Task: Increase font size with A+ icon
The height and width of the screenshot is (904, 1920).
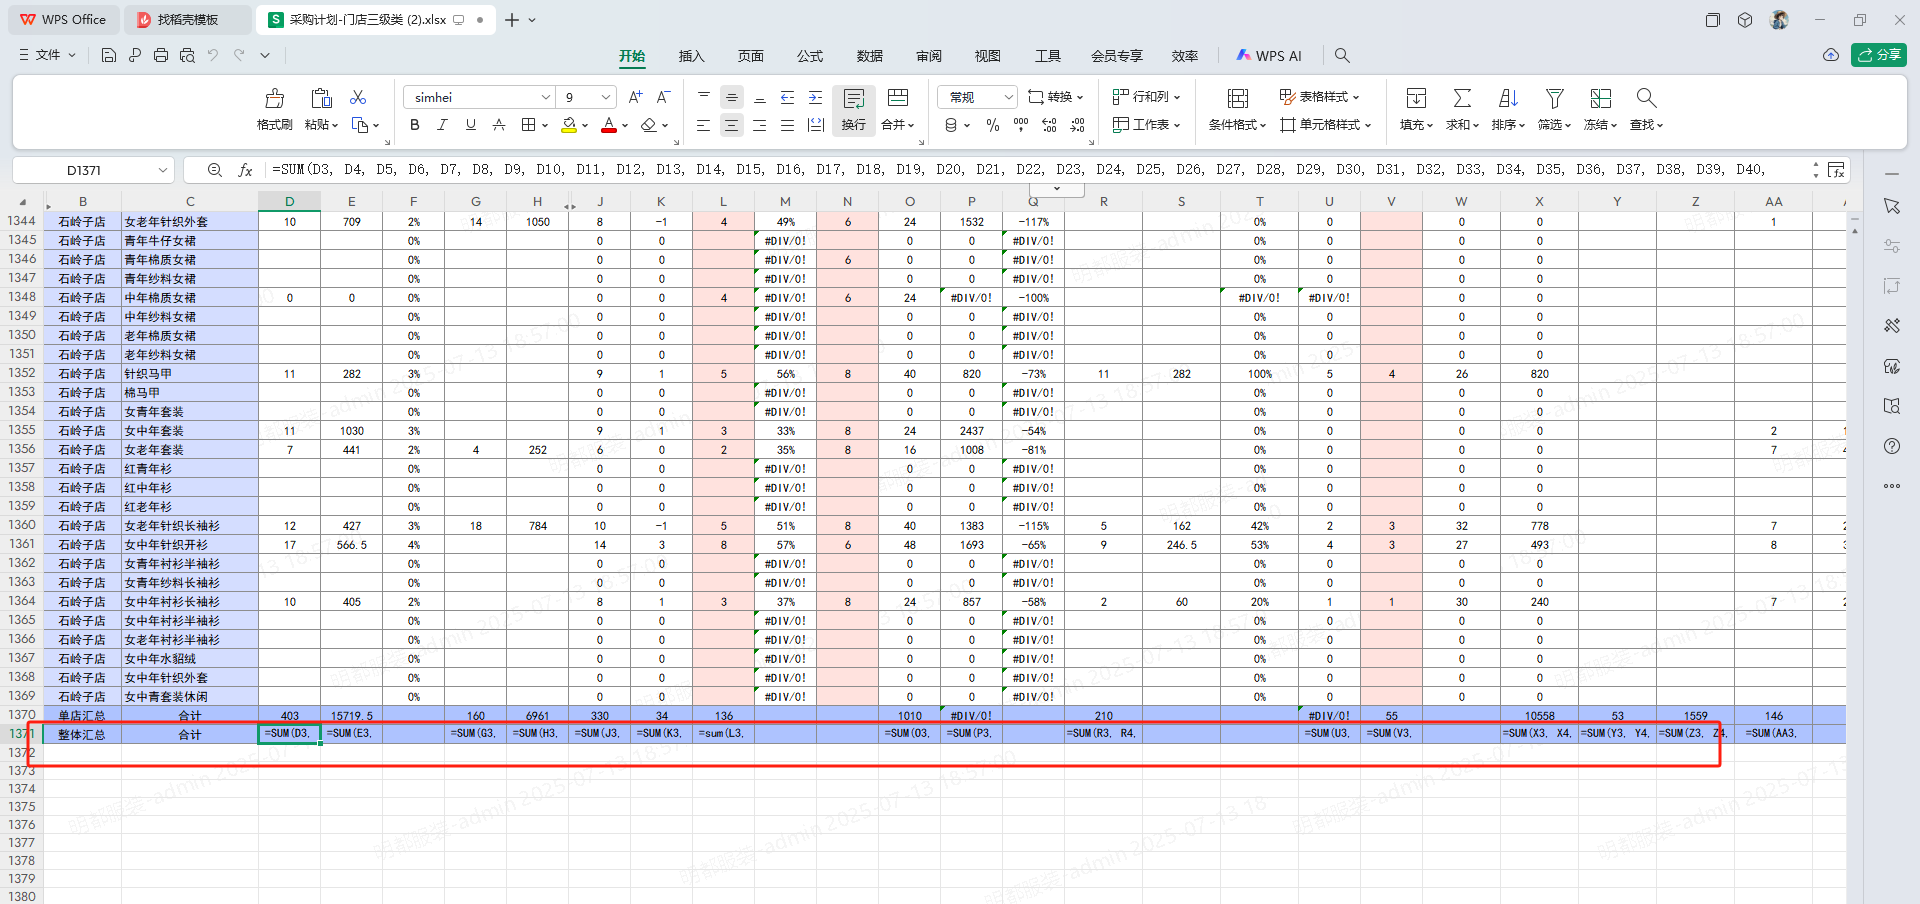Action: click(x=636, y=97)
